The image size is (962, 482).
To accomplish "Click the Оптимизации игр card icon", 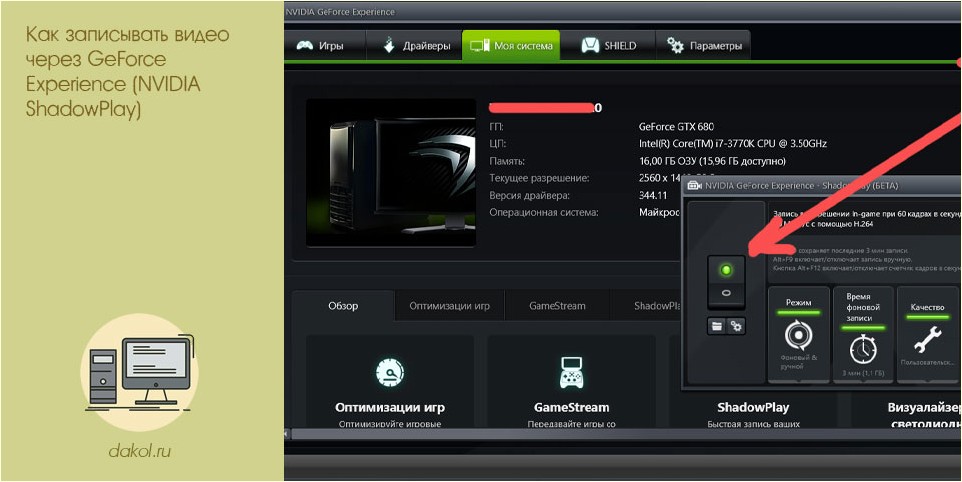I will (390, 372).
